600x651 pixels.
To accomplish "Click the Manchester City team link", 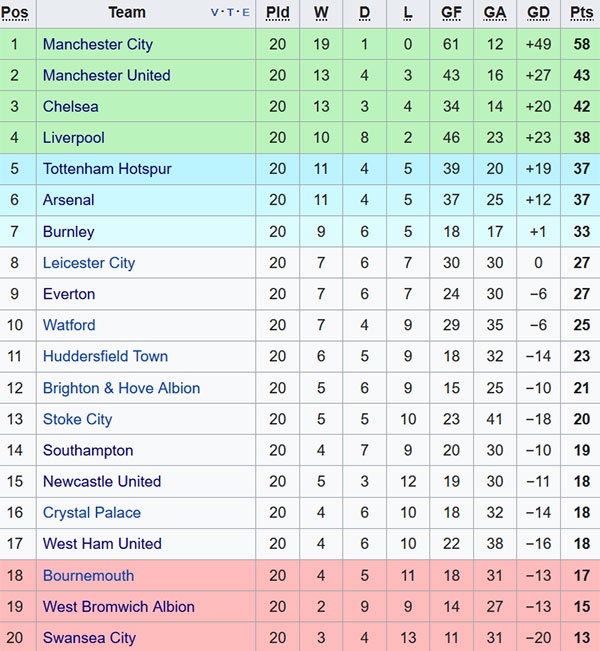I will coord(98,44).
